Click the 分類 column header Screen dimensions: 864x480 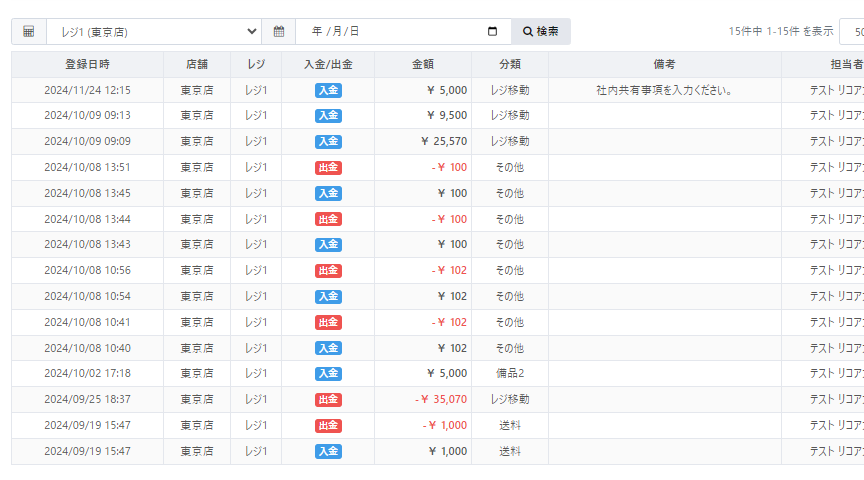point(510,64)
